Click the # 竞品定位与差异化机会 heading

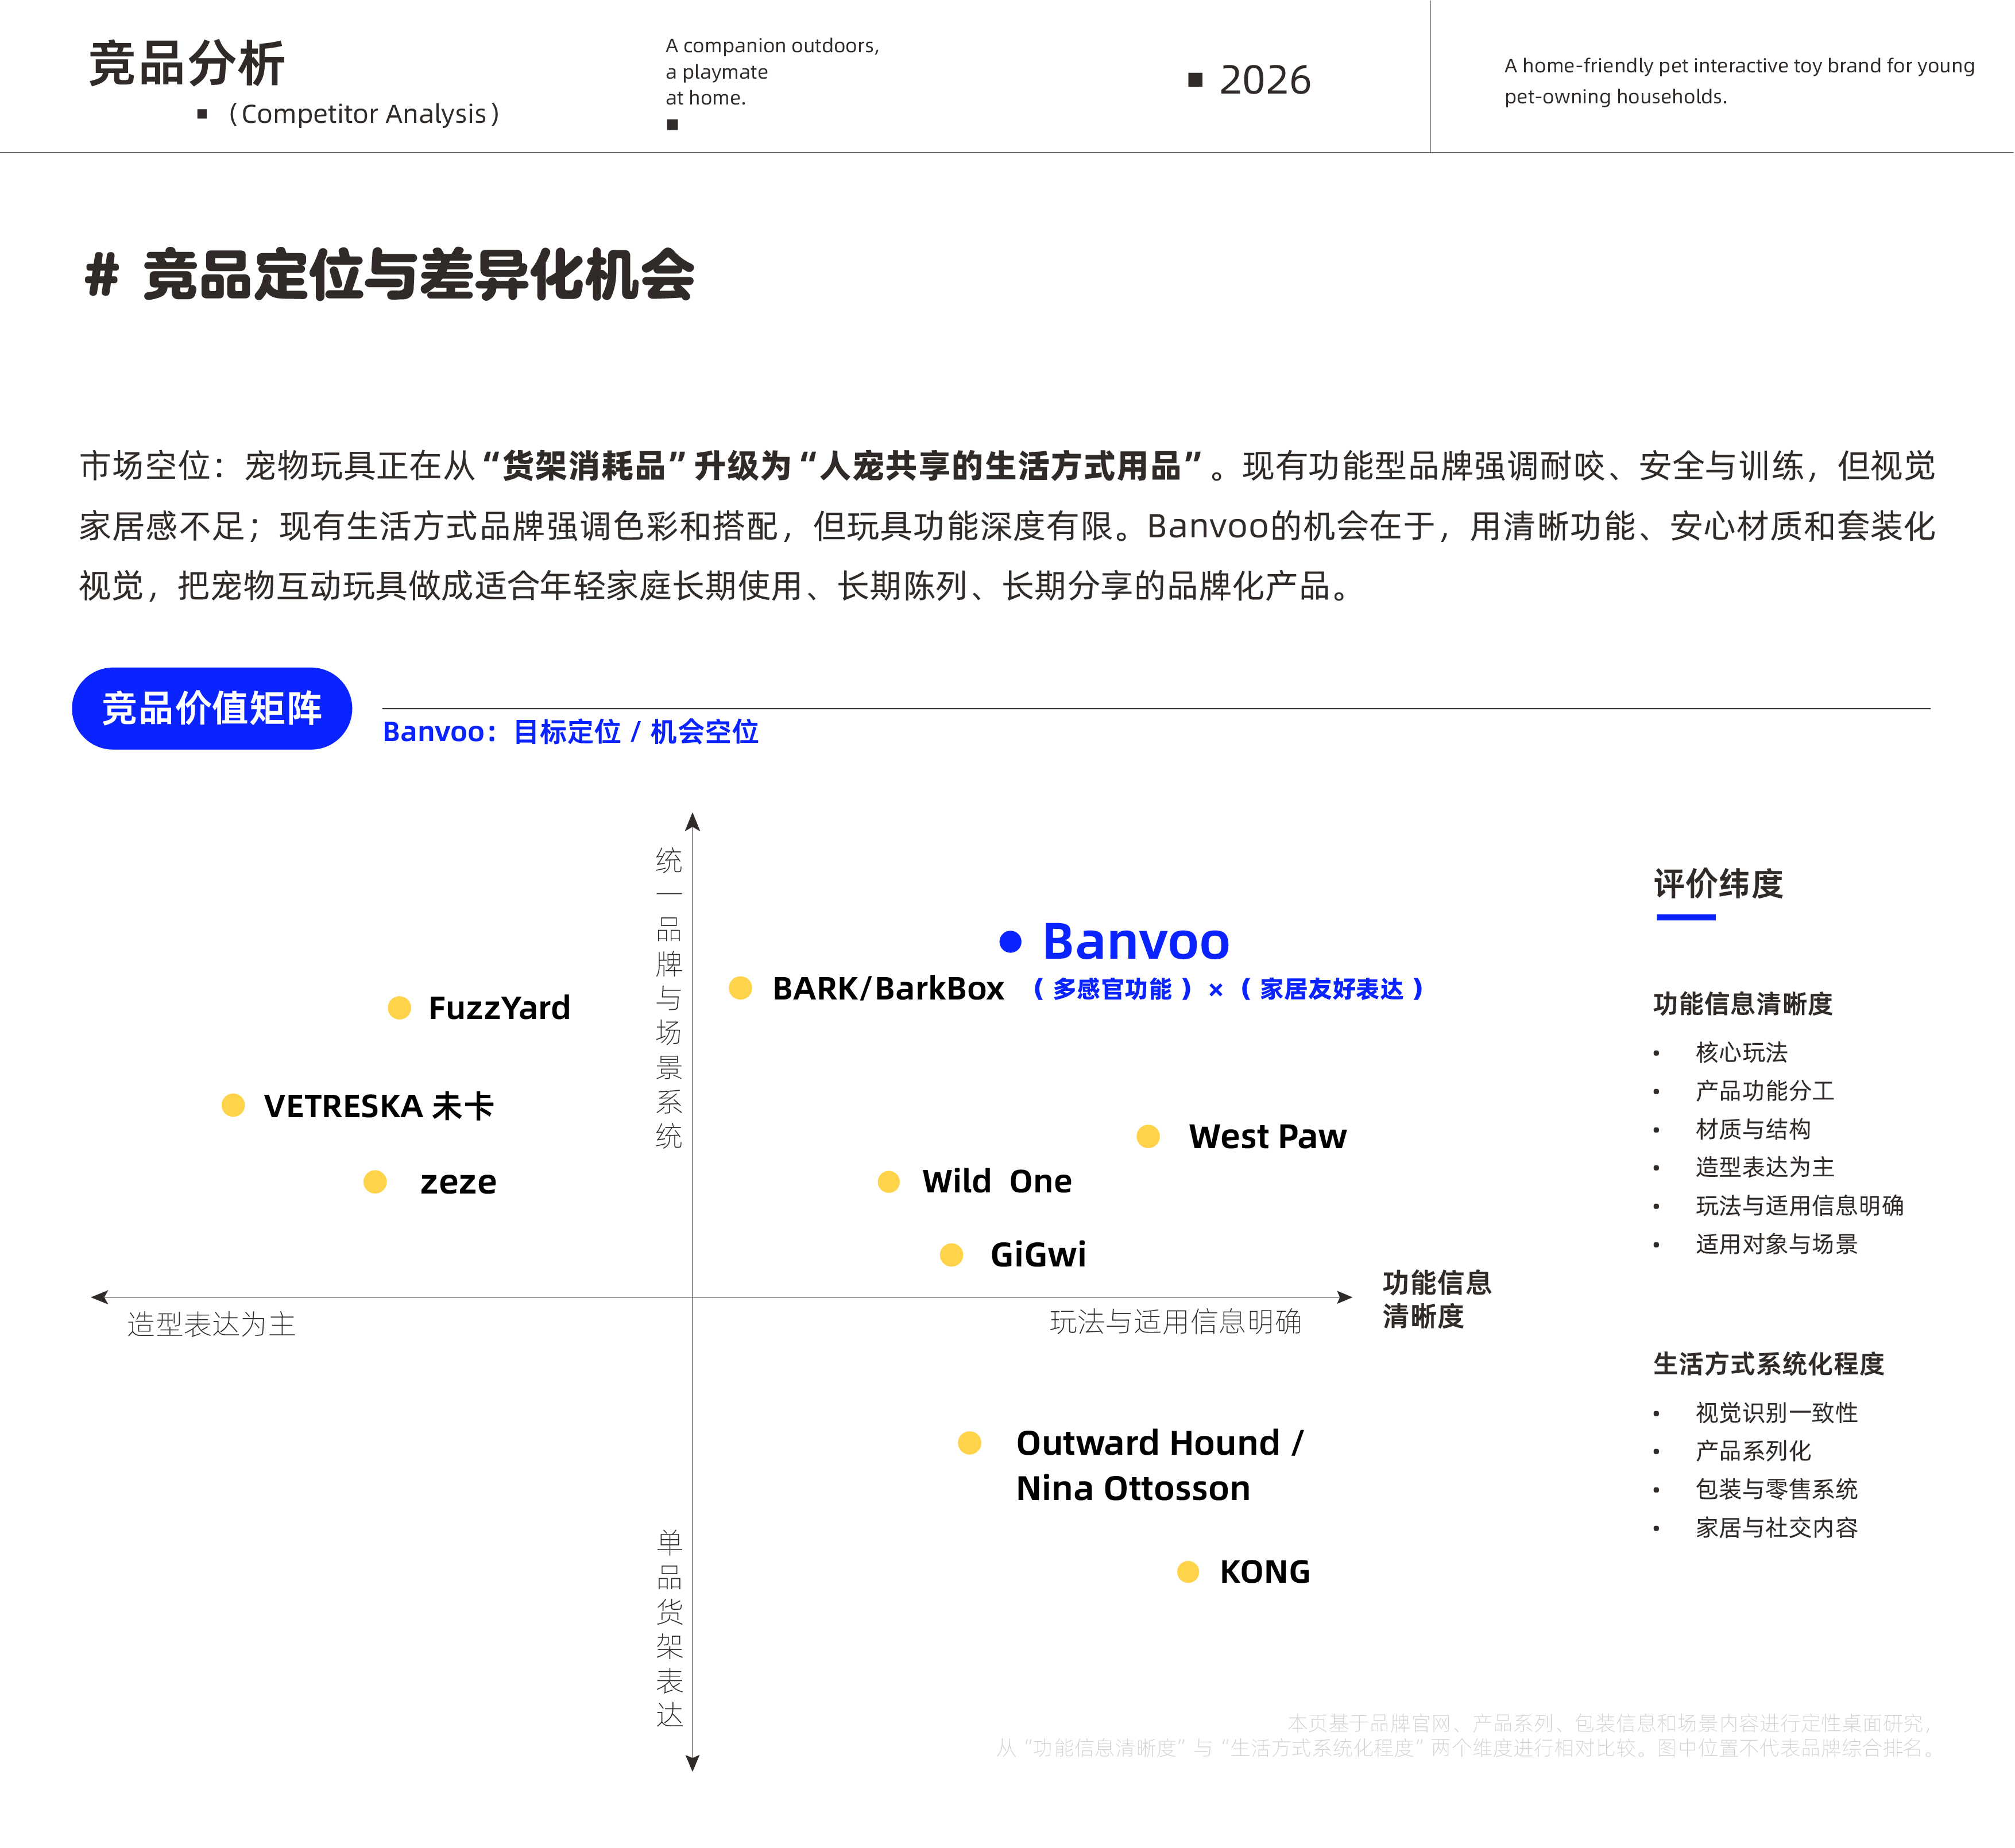[x=390, y=275]
